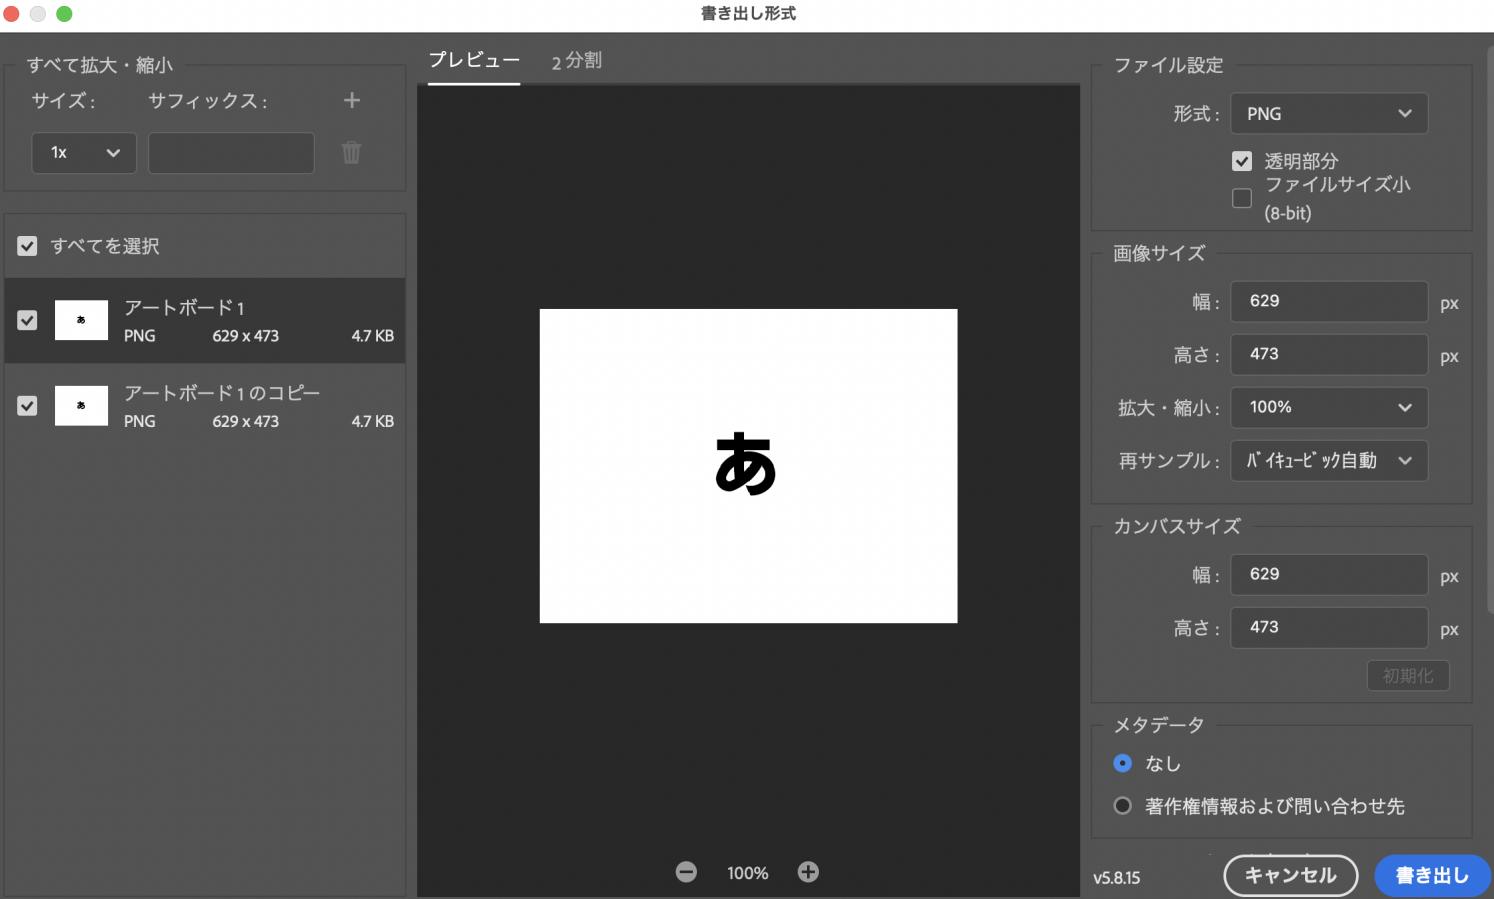Click the サフィックス input field
The image size is (1494, 899).
[x=230, y=152]
